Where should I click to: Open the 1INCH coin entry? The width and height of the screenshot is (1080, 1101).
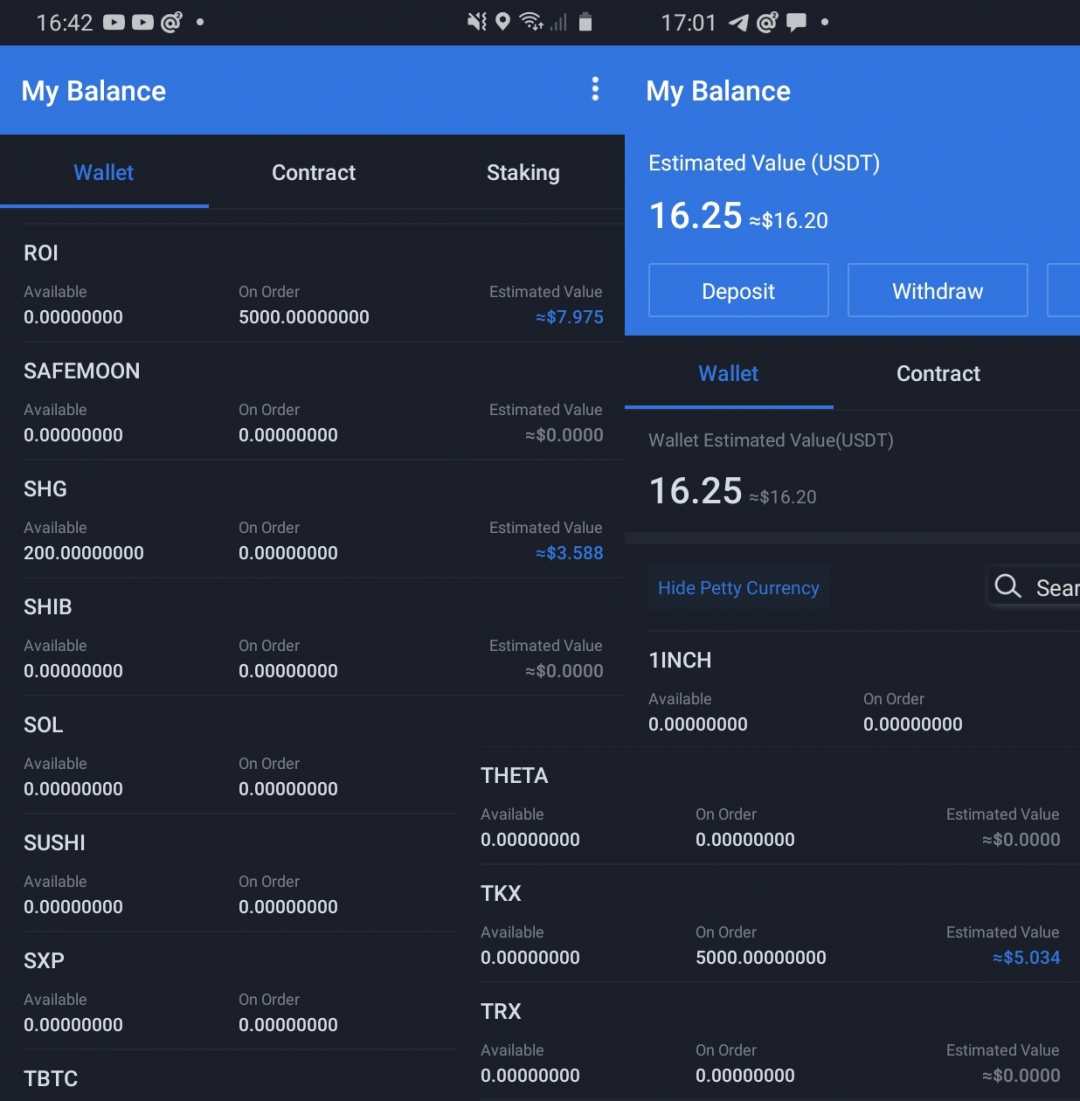point(680,660)
